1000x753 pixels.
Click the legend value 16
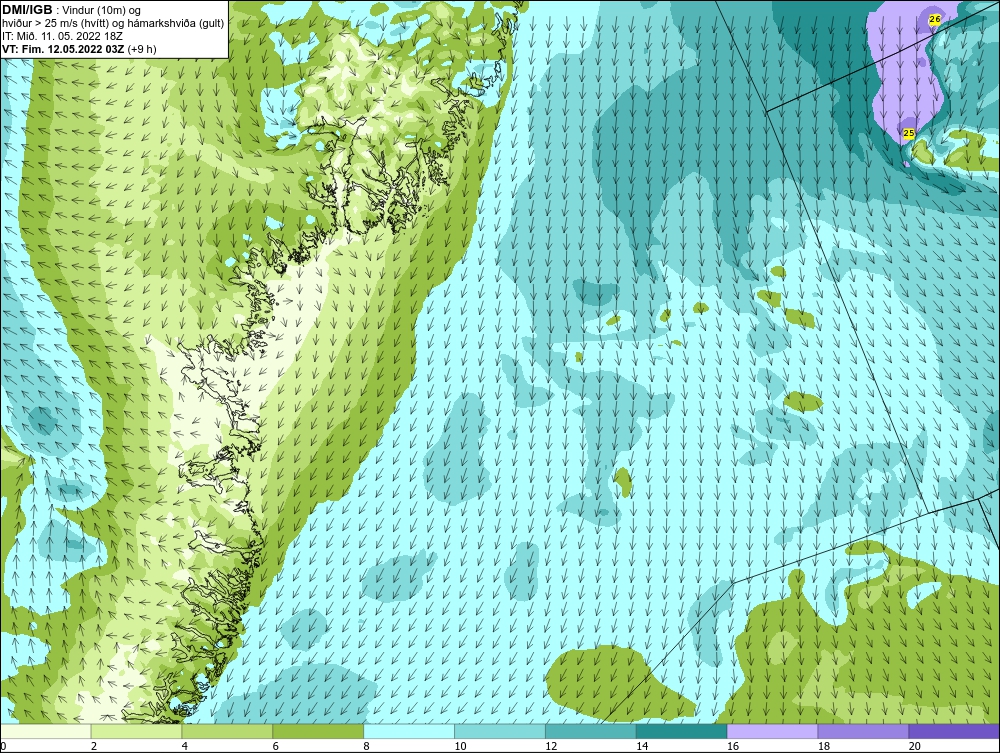point(733,746)
